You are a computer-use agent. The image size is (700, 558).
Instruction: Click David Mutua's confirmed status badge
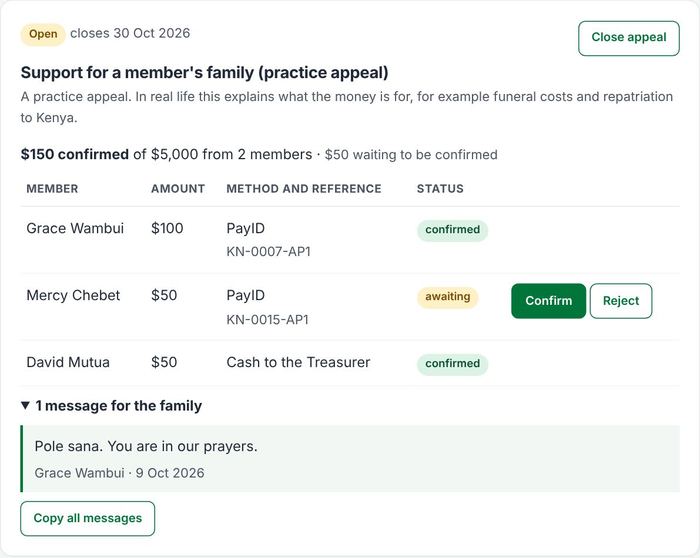452,364
